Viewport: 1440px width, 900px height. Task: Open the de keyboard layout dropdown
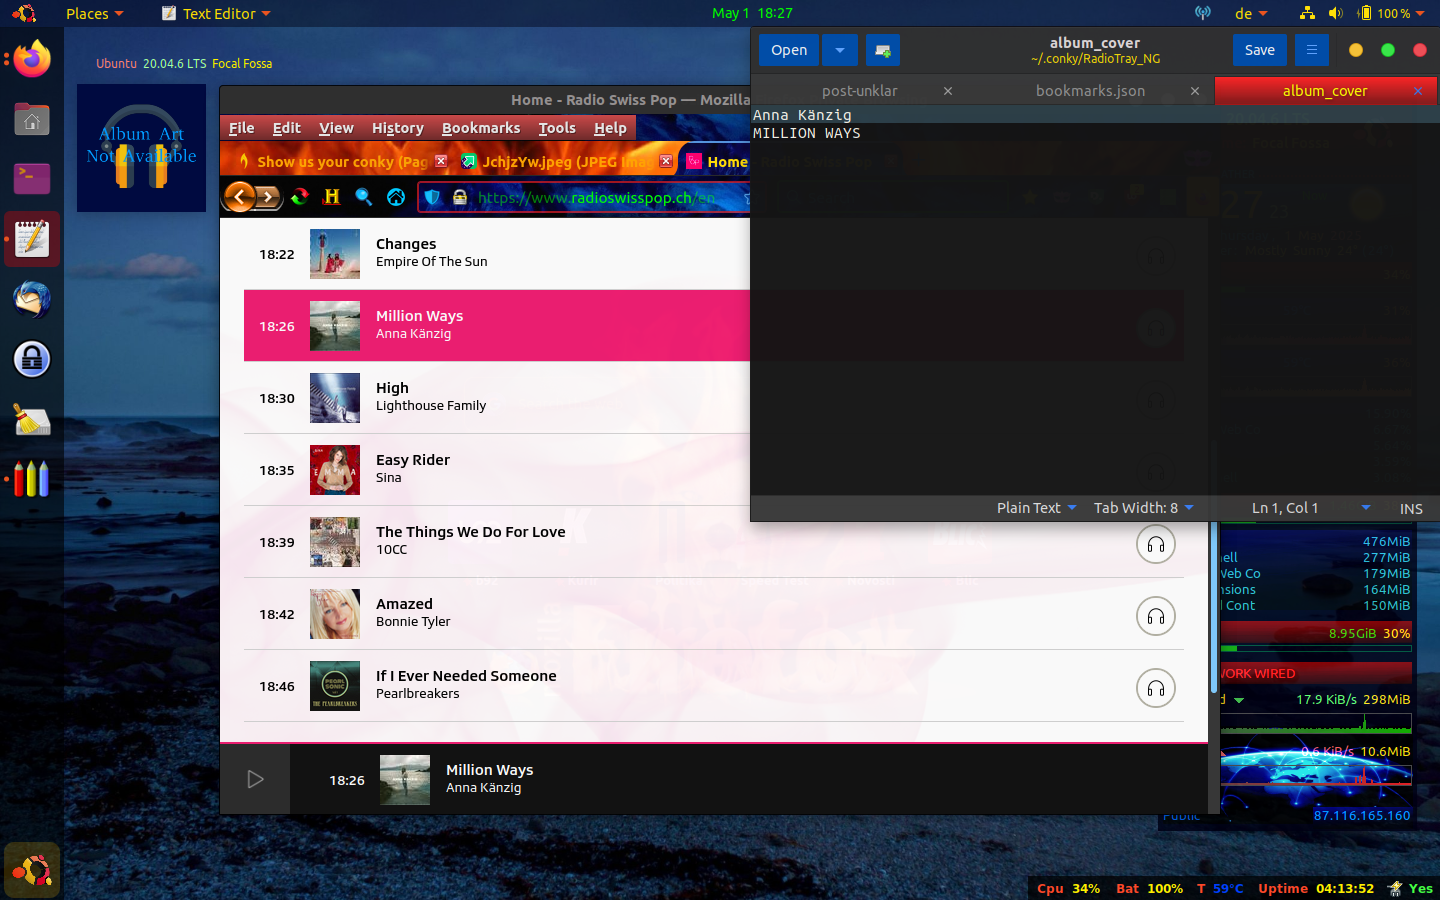click(x=1251, y=14)
